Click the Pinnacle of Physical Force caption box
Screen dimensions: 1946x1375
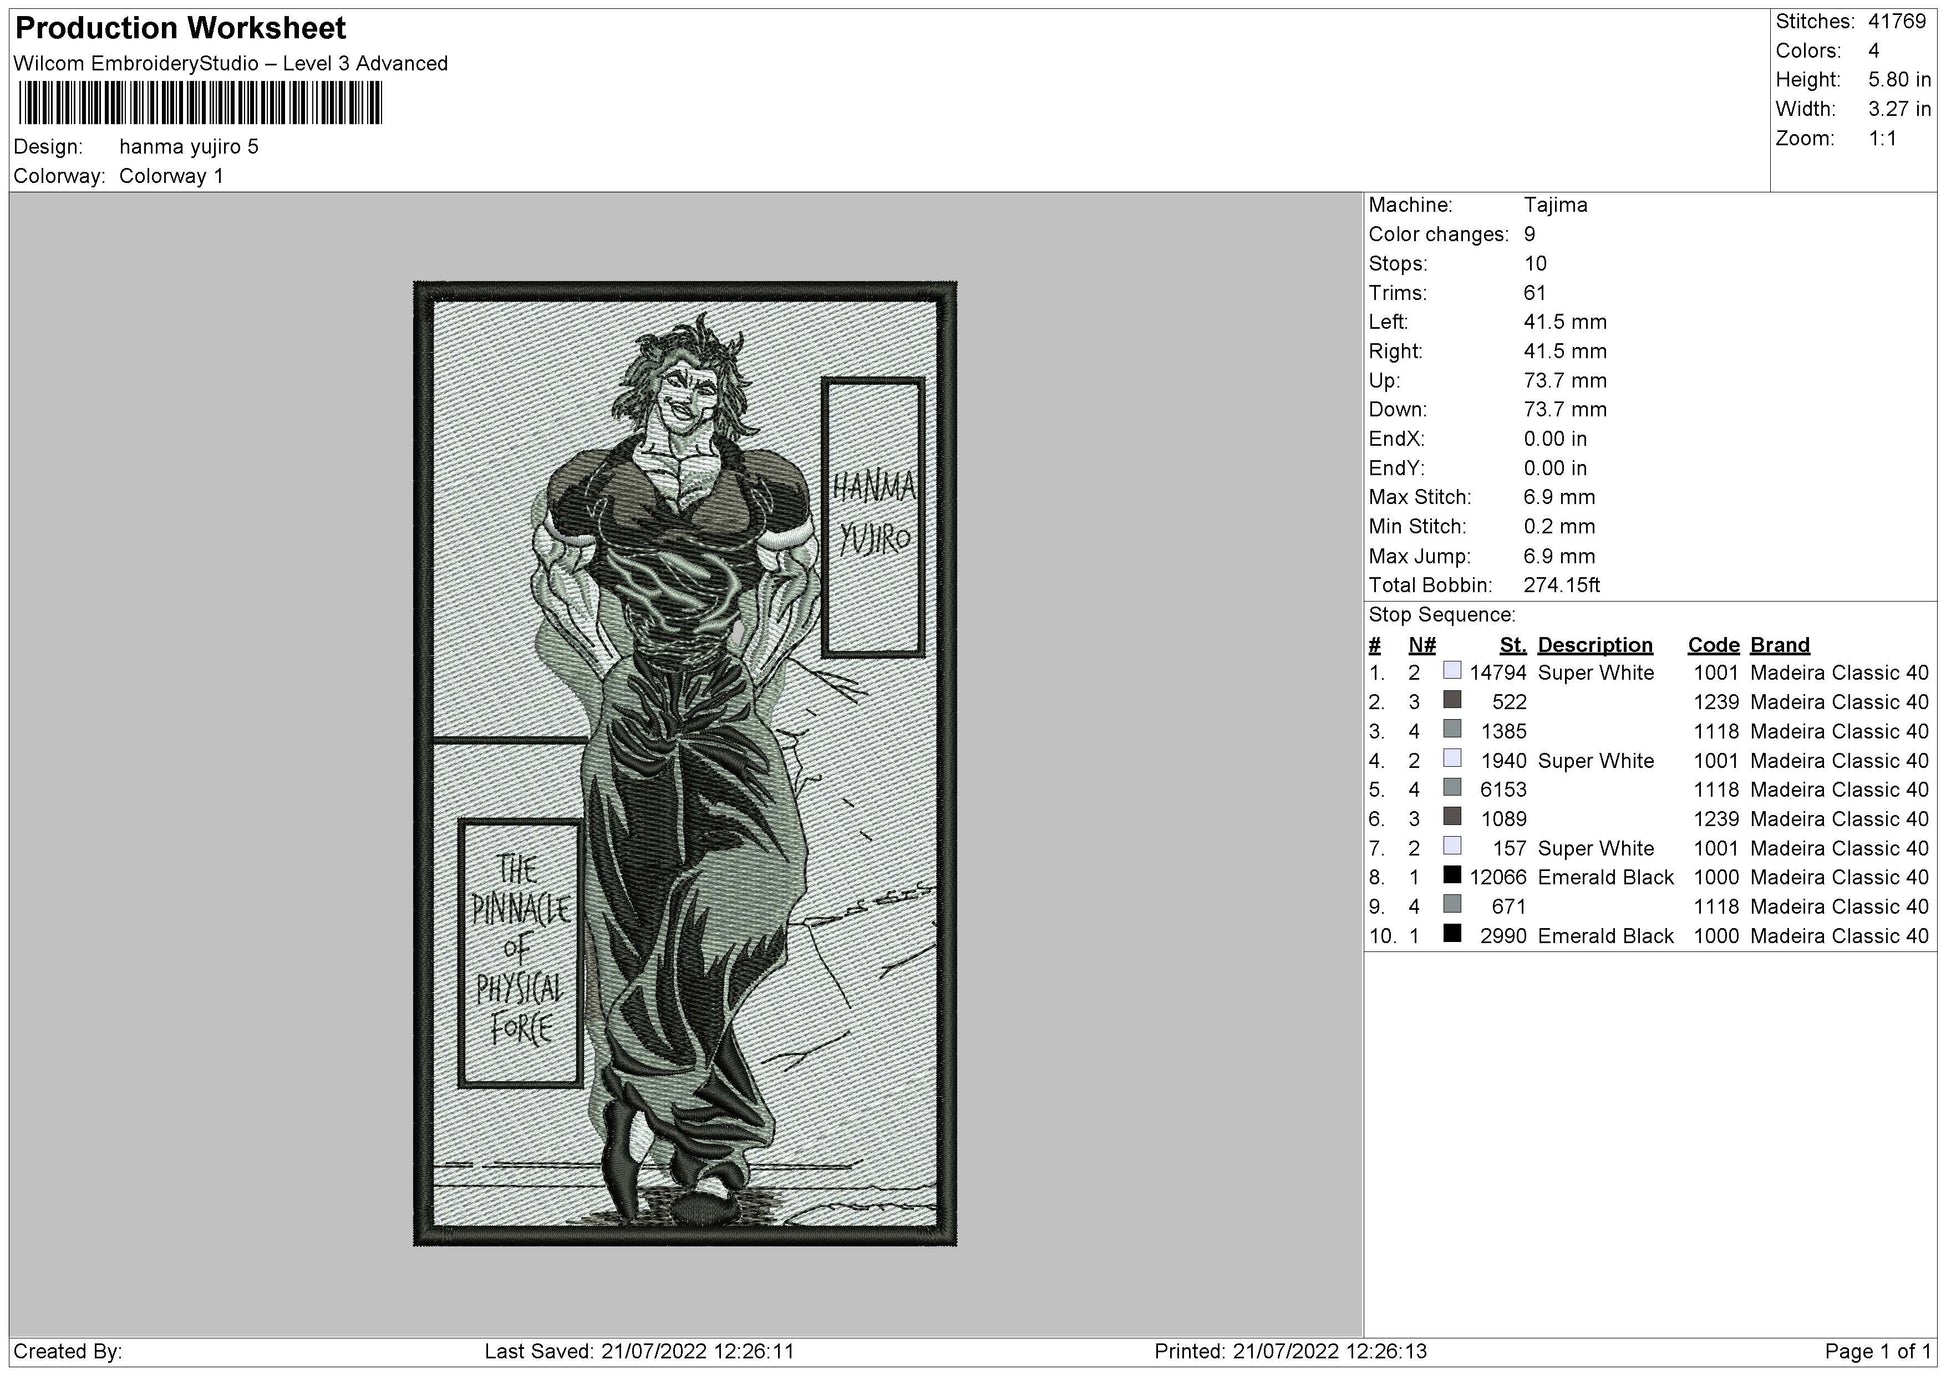pyautogui.click(x=520, y=952)
